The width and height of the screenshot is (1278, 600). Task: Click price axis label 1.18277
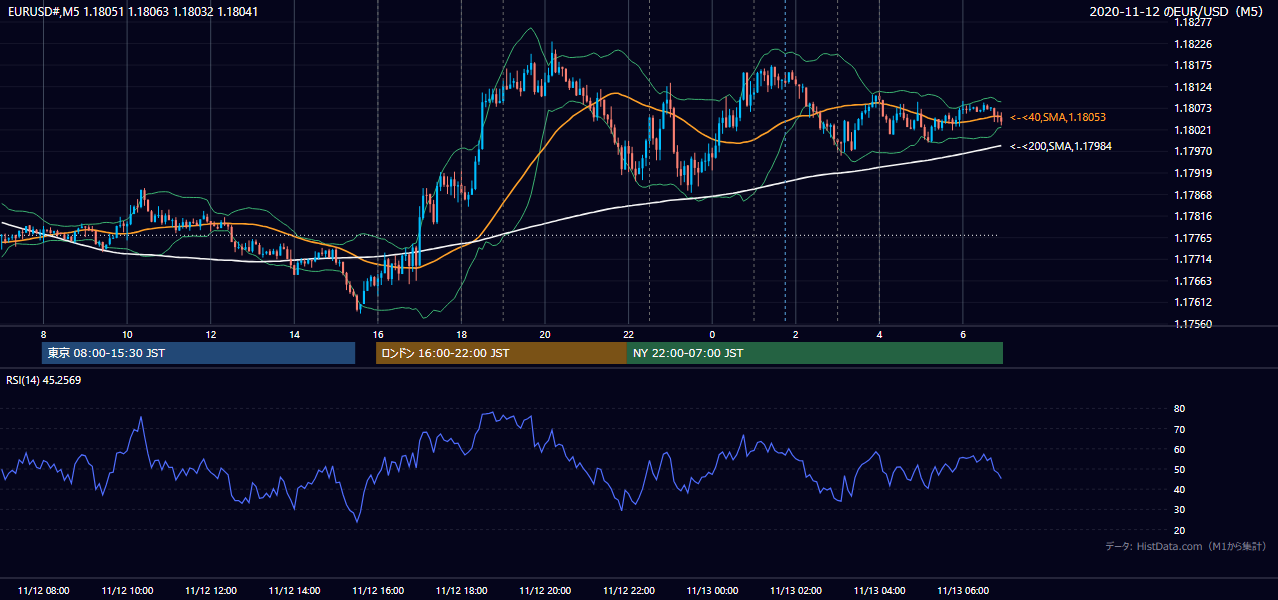point(1194,22)
